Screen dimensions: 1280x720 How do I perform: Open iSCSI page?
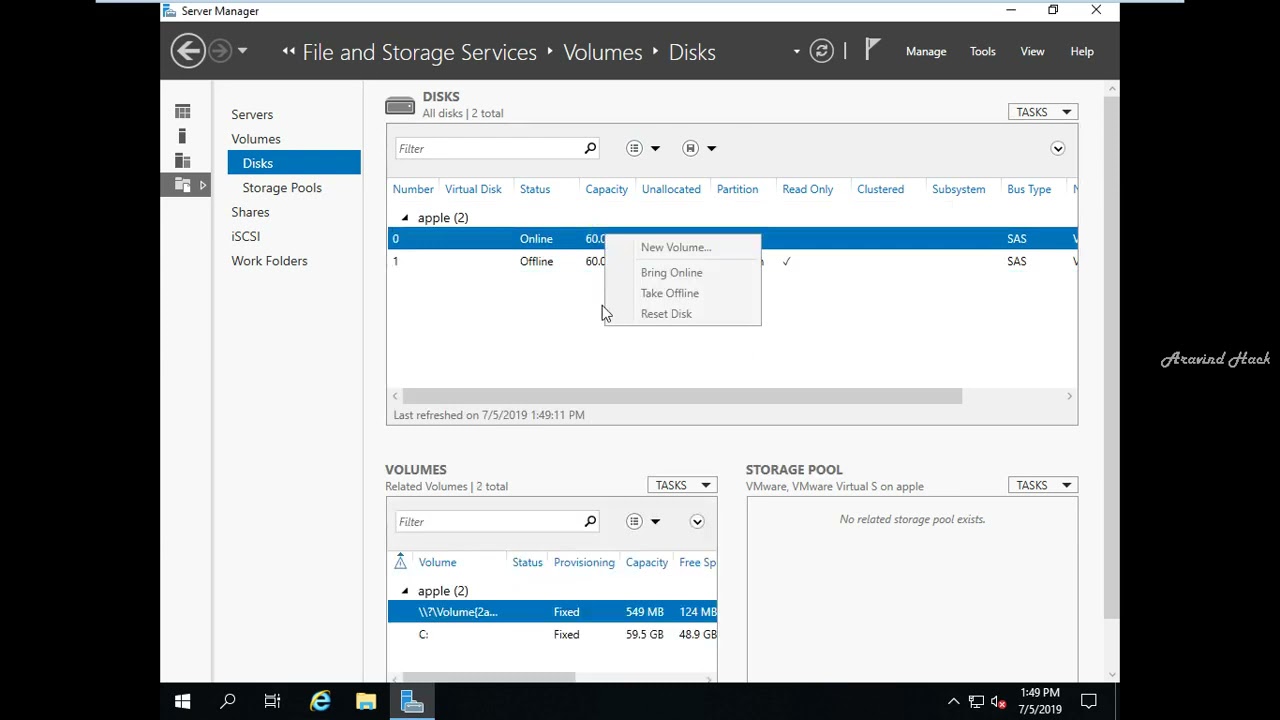pos(245,236)
